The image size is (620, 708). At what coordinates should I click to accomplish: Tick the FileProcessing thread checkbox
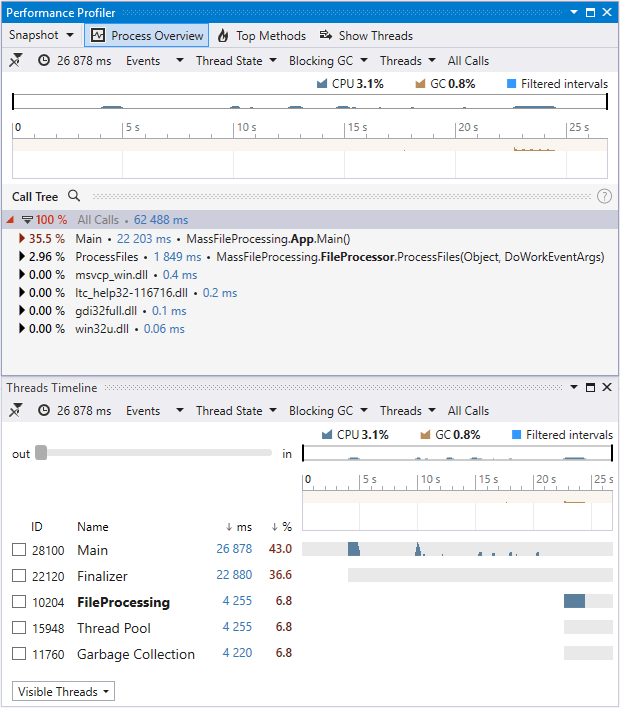click(19, 602)
